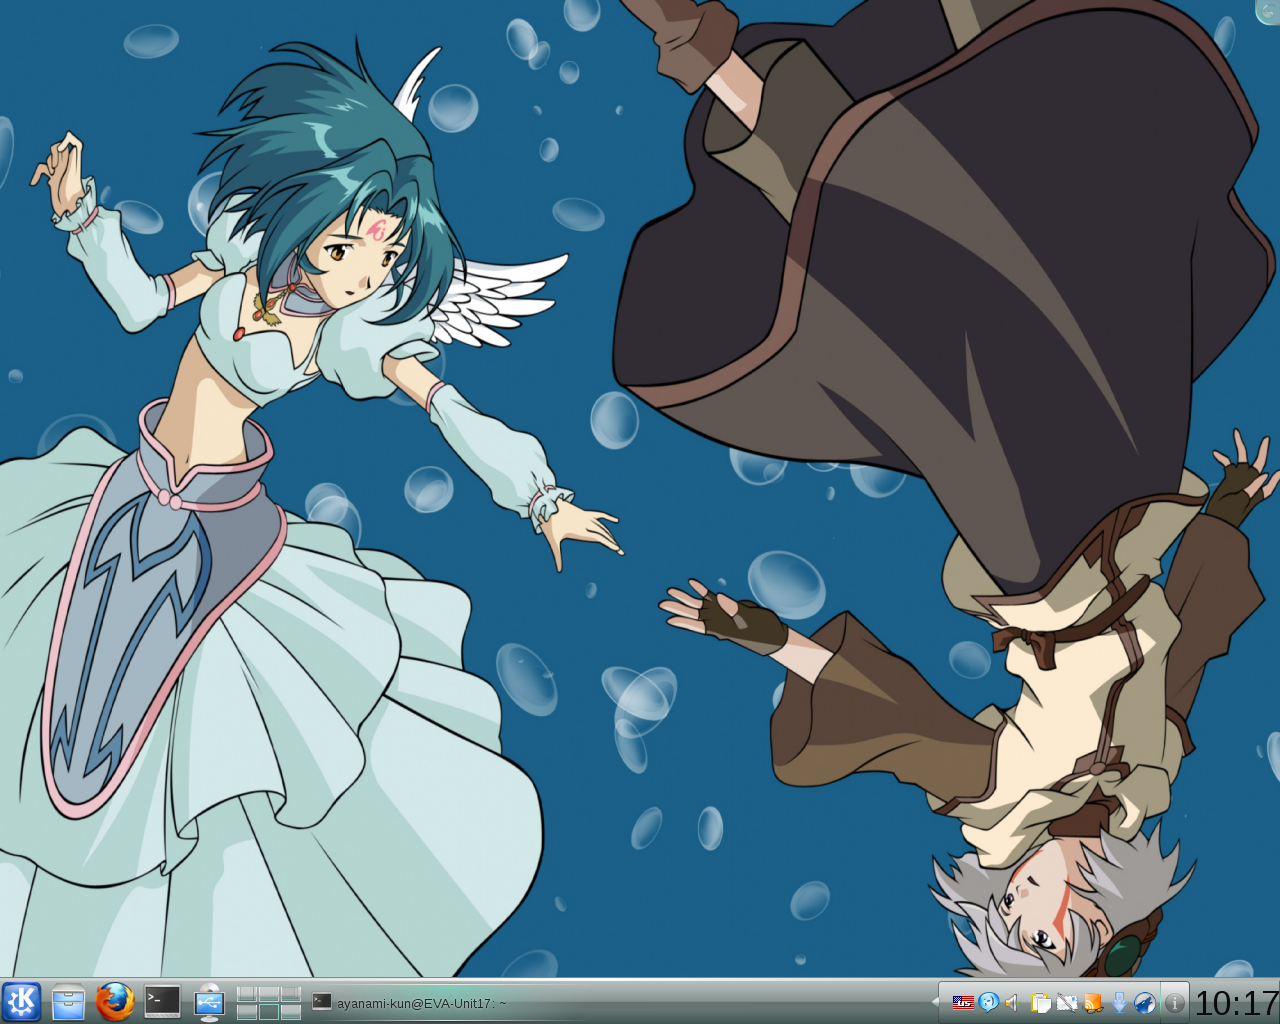Open the RSS feed reader tray icon

tap(1093, 1002)
